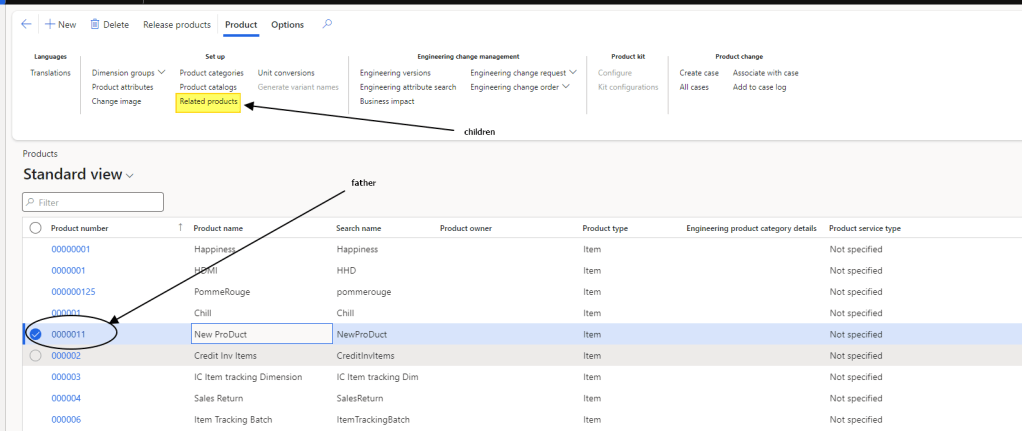Uncheck the selected row 0000011 checkmark
Viewport: 1022px width, 431px height.
[x=36, y=334]
